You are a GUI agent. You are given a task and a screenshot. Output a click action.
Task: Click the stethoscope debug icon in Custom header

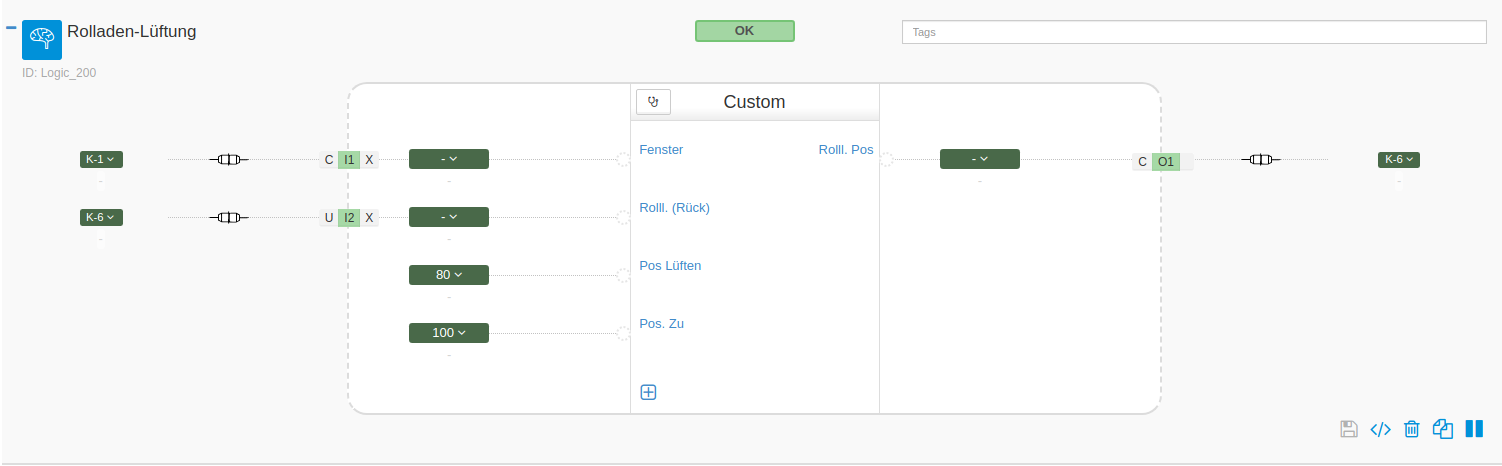[x=653, y=102]
